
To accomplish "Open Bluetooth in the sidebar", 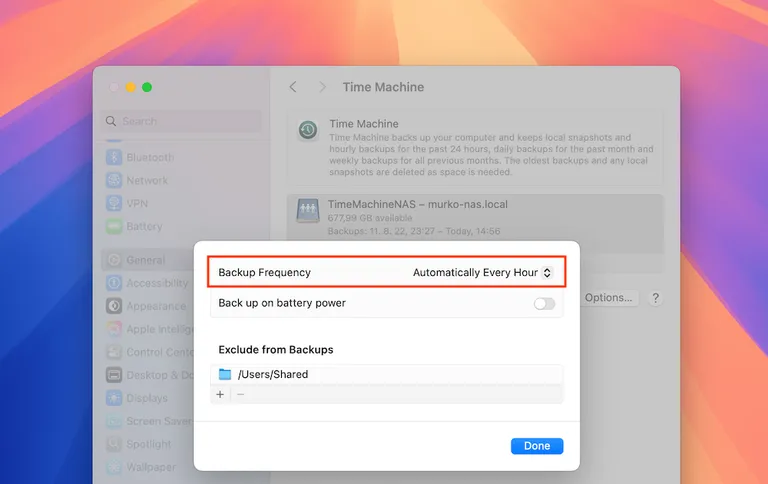I will tap(150, 157).
